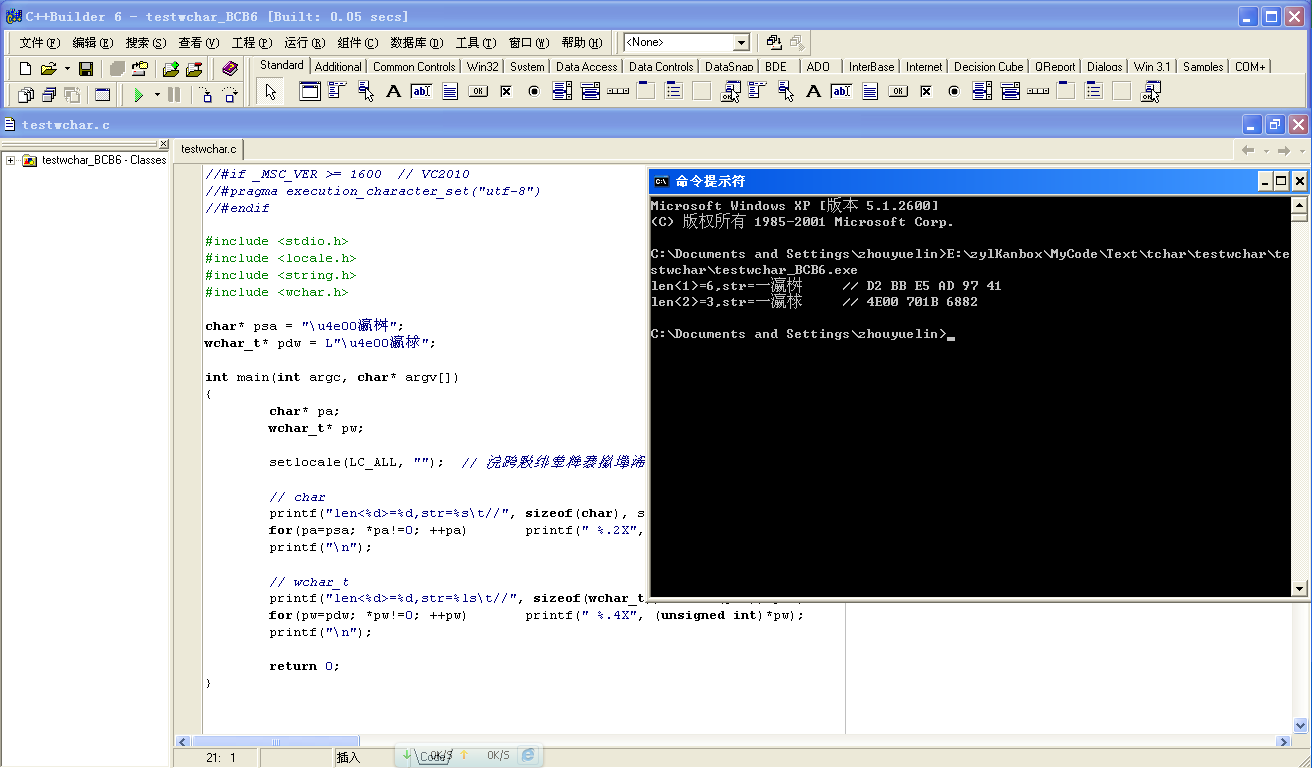1312x768 pixels.
Task: Click the New item toolbar icon
Action: coord(26,68)
